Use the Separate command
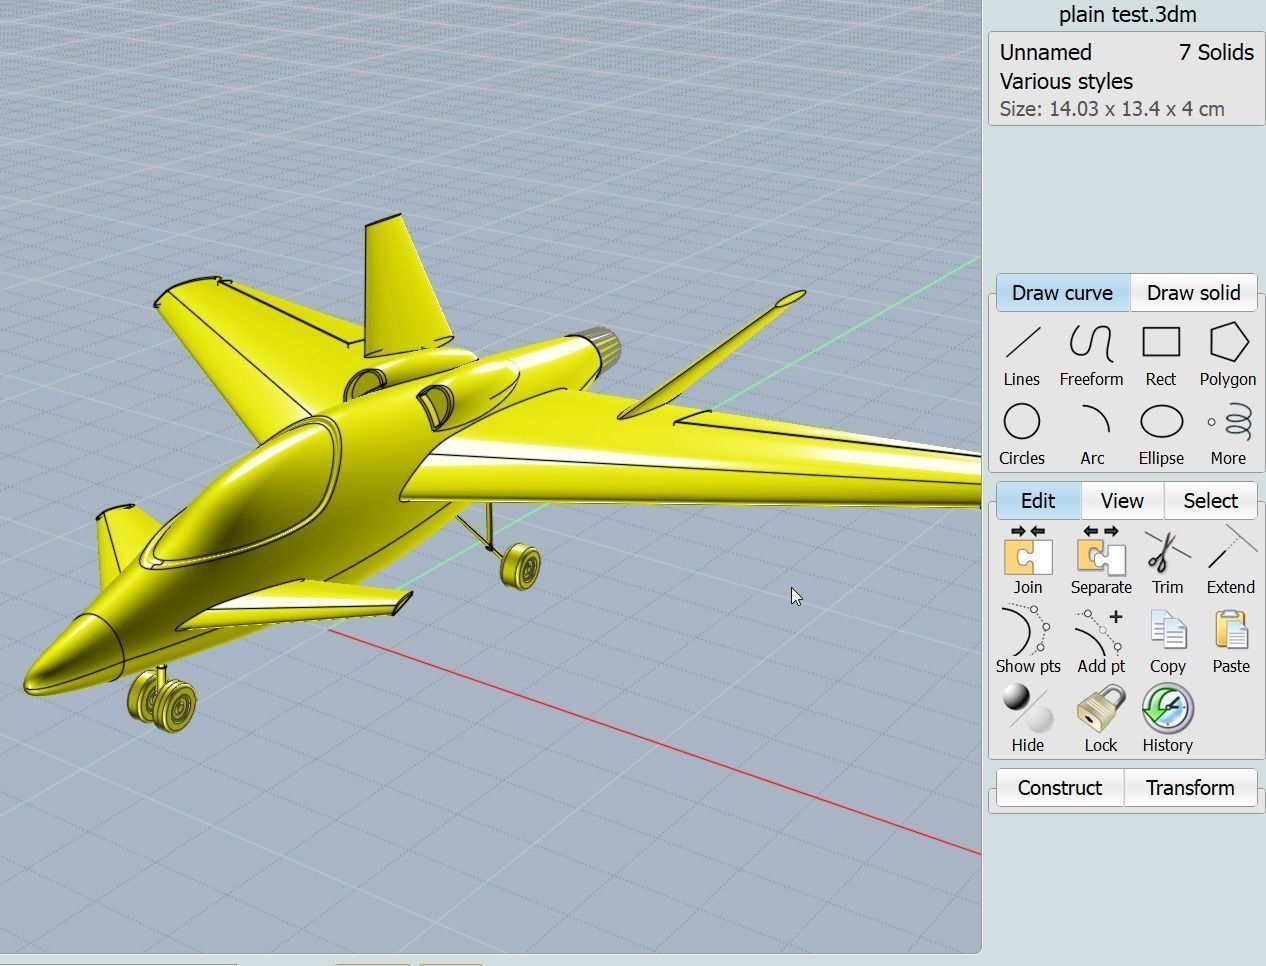Viewport: 1266px width, 966px height. click(x=1101, y=562)
